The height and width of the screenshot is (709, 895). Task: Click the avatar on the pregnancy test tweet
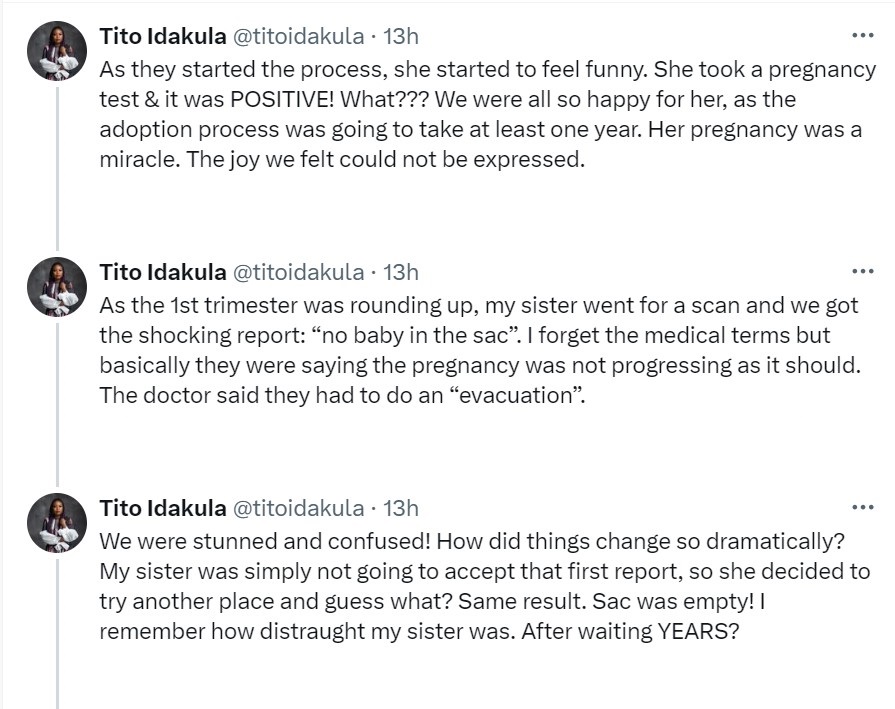click(58, 50)
